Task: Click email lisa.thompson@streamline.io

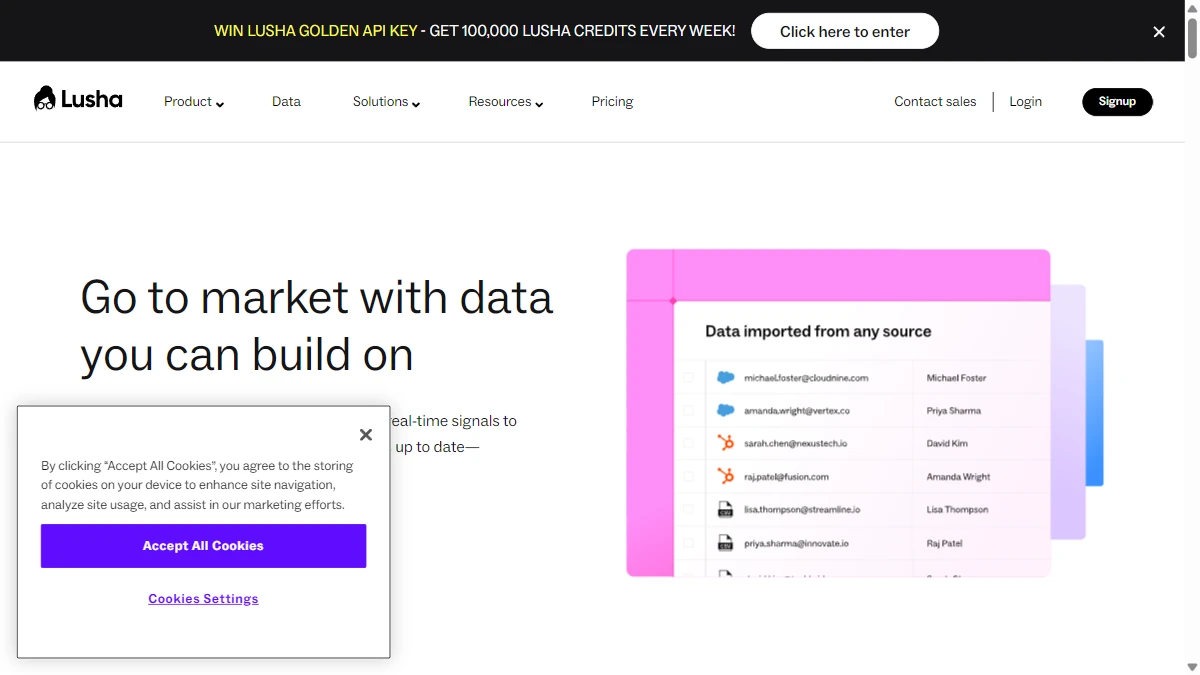Action: coord(802,510)
